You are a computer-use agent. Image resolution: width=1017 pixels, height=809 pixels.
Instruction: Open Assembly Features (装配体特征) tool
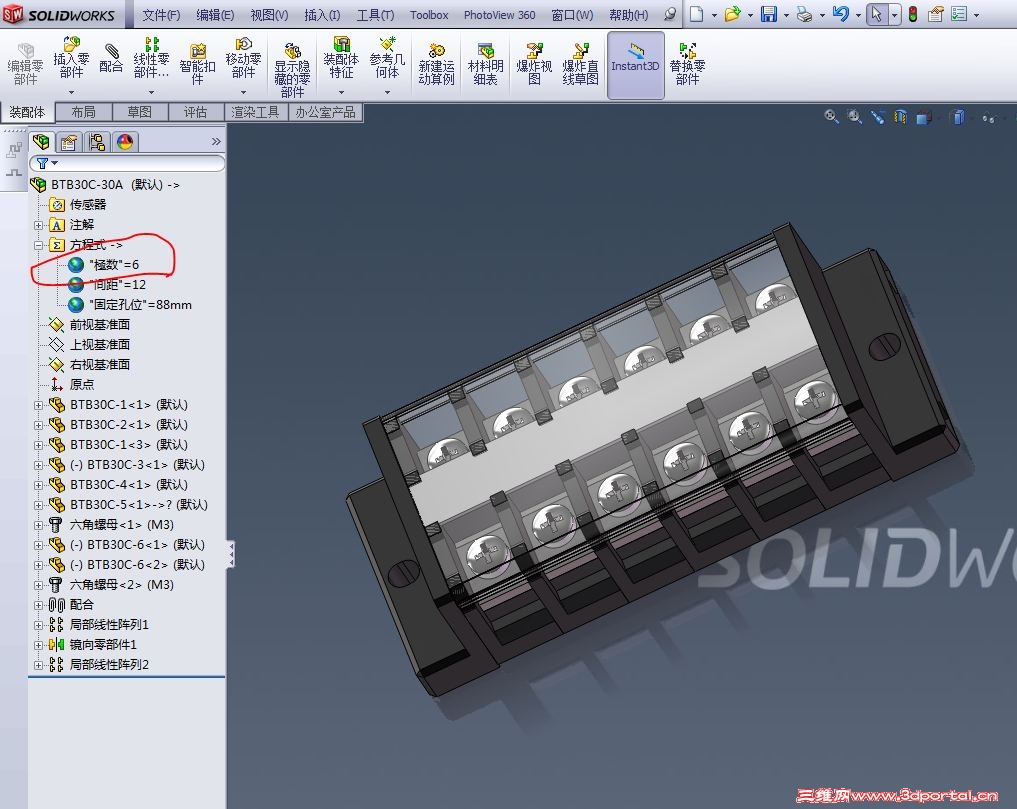pyautogui.click(x=341, y=58)
